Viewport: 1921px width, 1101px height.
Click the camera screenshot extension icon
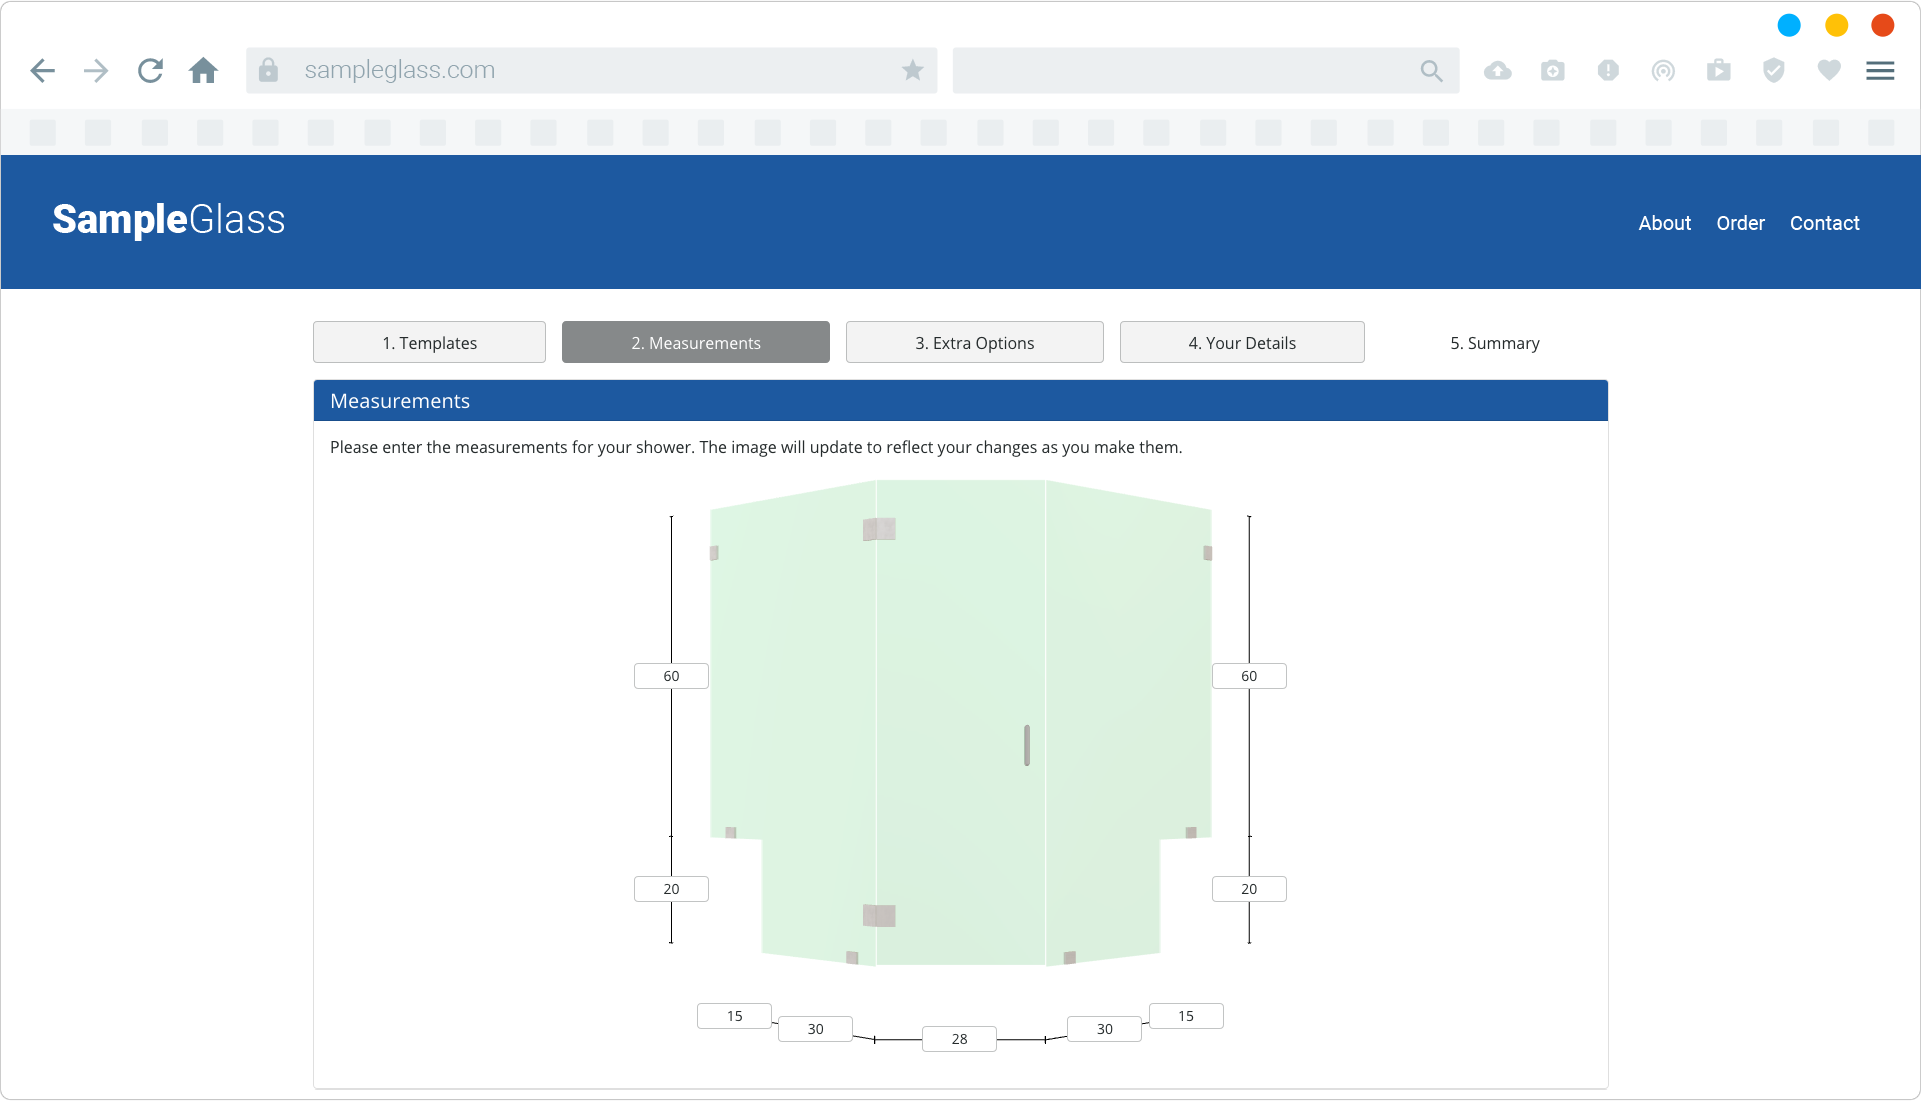click(x=1552, y=70)
